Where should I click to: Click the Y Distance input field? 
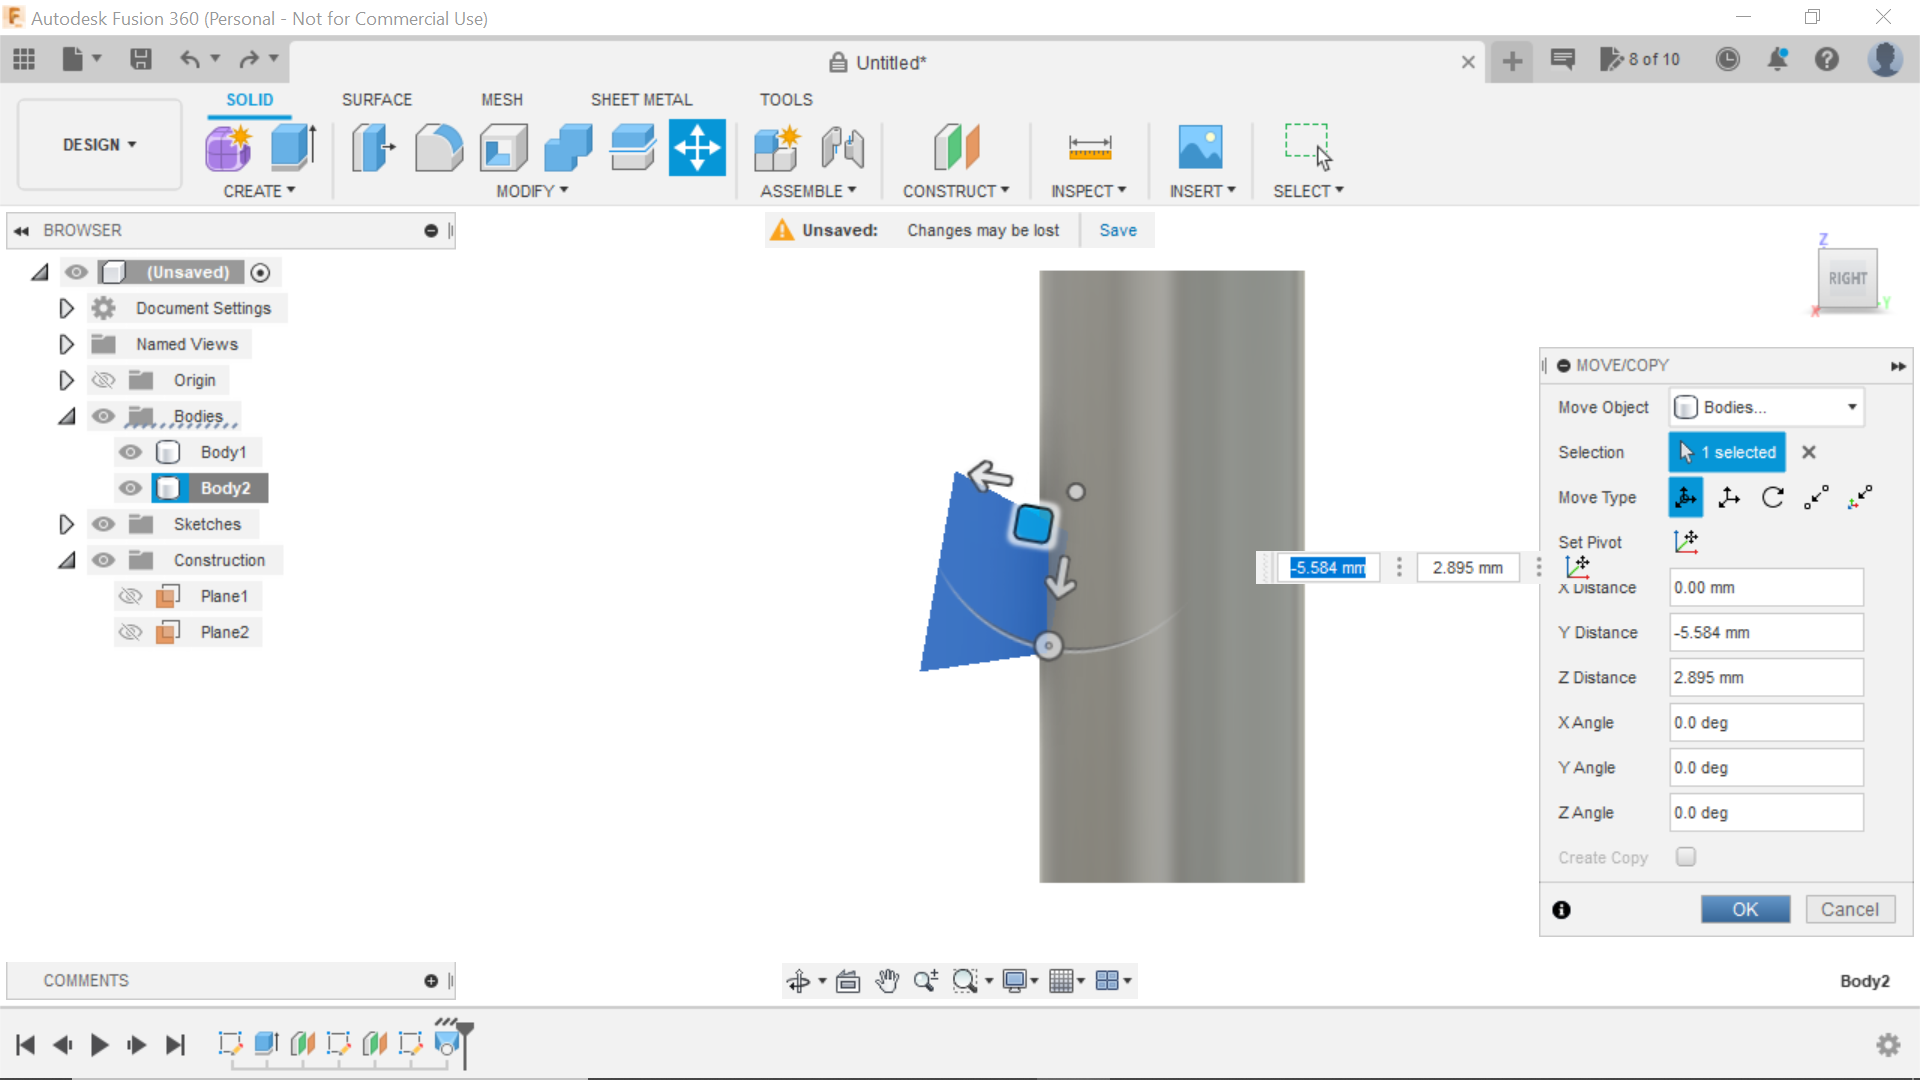click(1766, 632)
